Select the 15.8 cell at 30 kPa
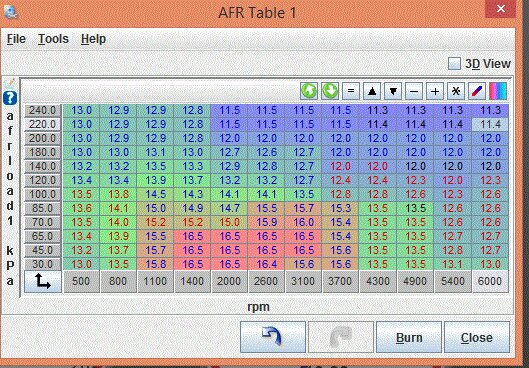 click(x=155, y=264)
